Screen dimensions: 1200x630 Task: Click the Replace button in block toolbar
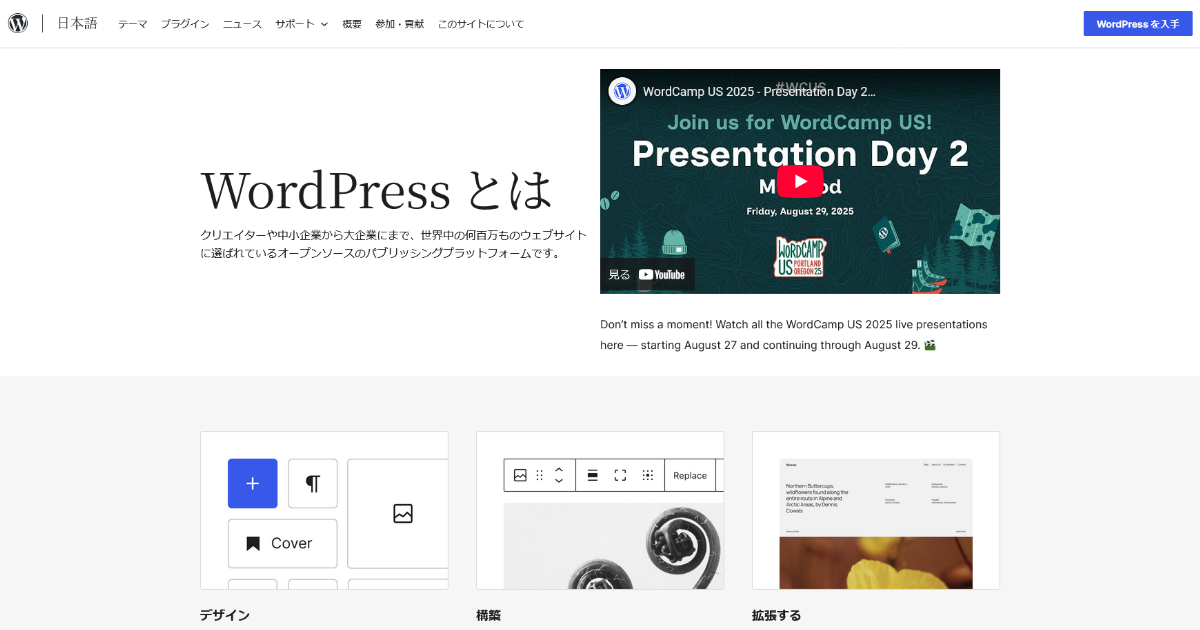[690, 475]
